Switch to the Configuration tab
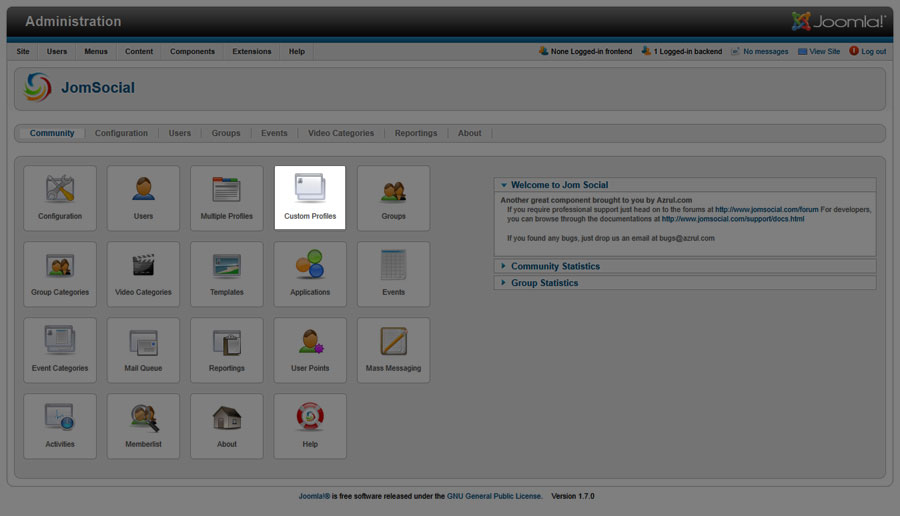This screenshot has height=516, width=900. (x=121, y=133)
